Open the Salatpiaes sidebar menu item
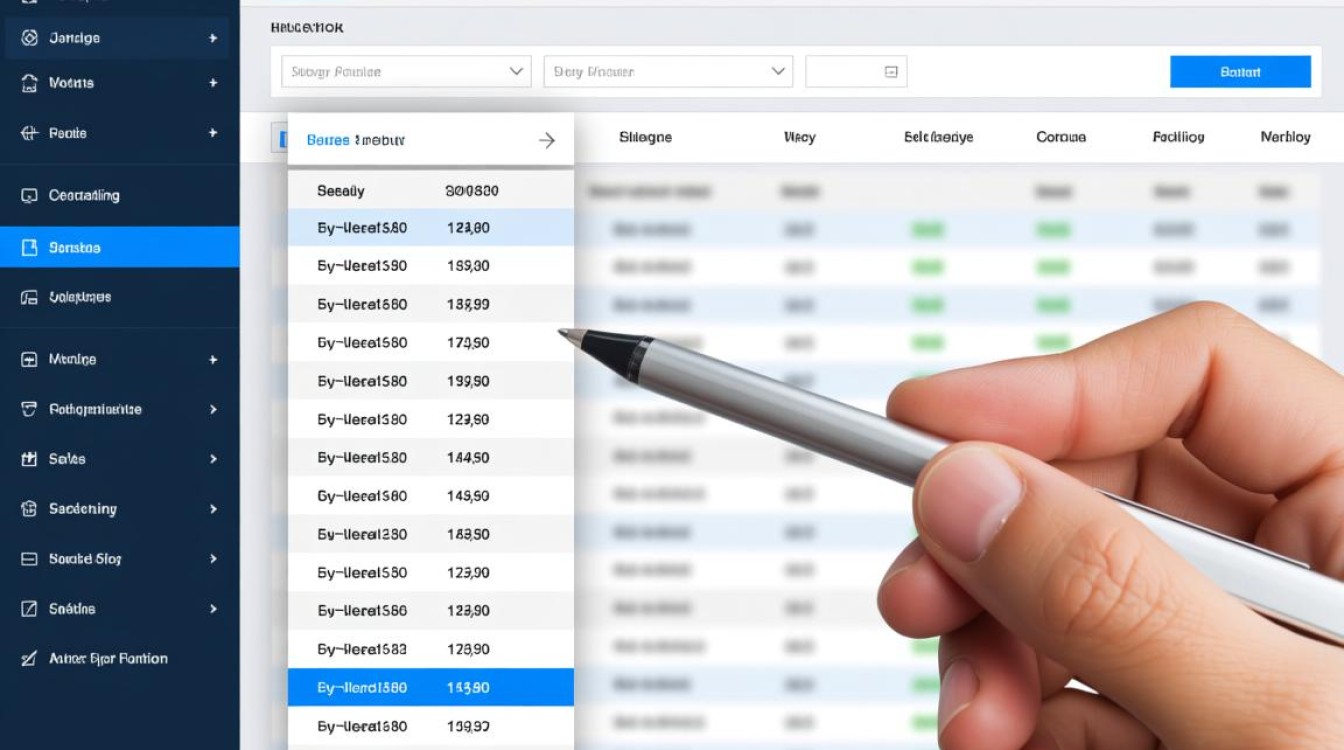The width and height of the screenshot is (1344, 750). (x=80, y=297)
